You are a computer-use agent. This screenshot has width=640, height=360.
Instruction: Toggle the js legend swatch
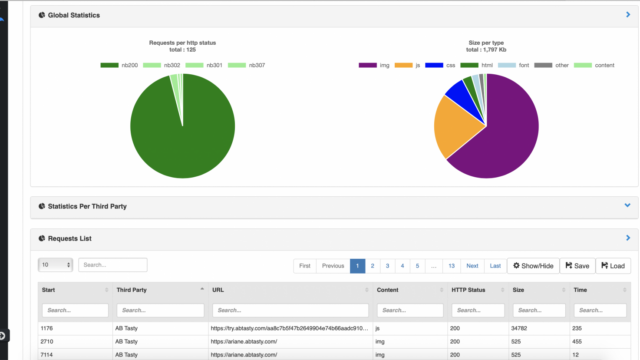404,65
